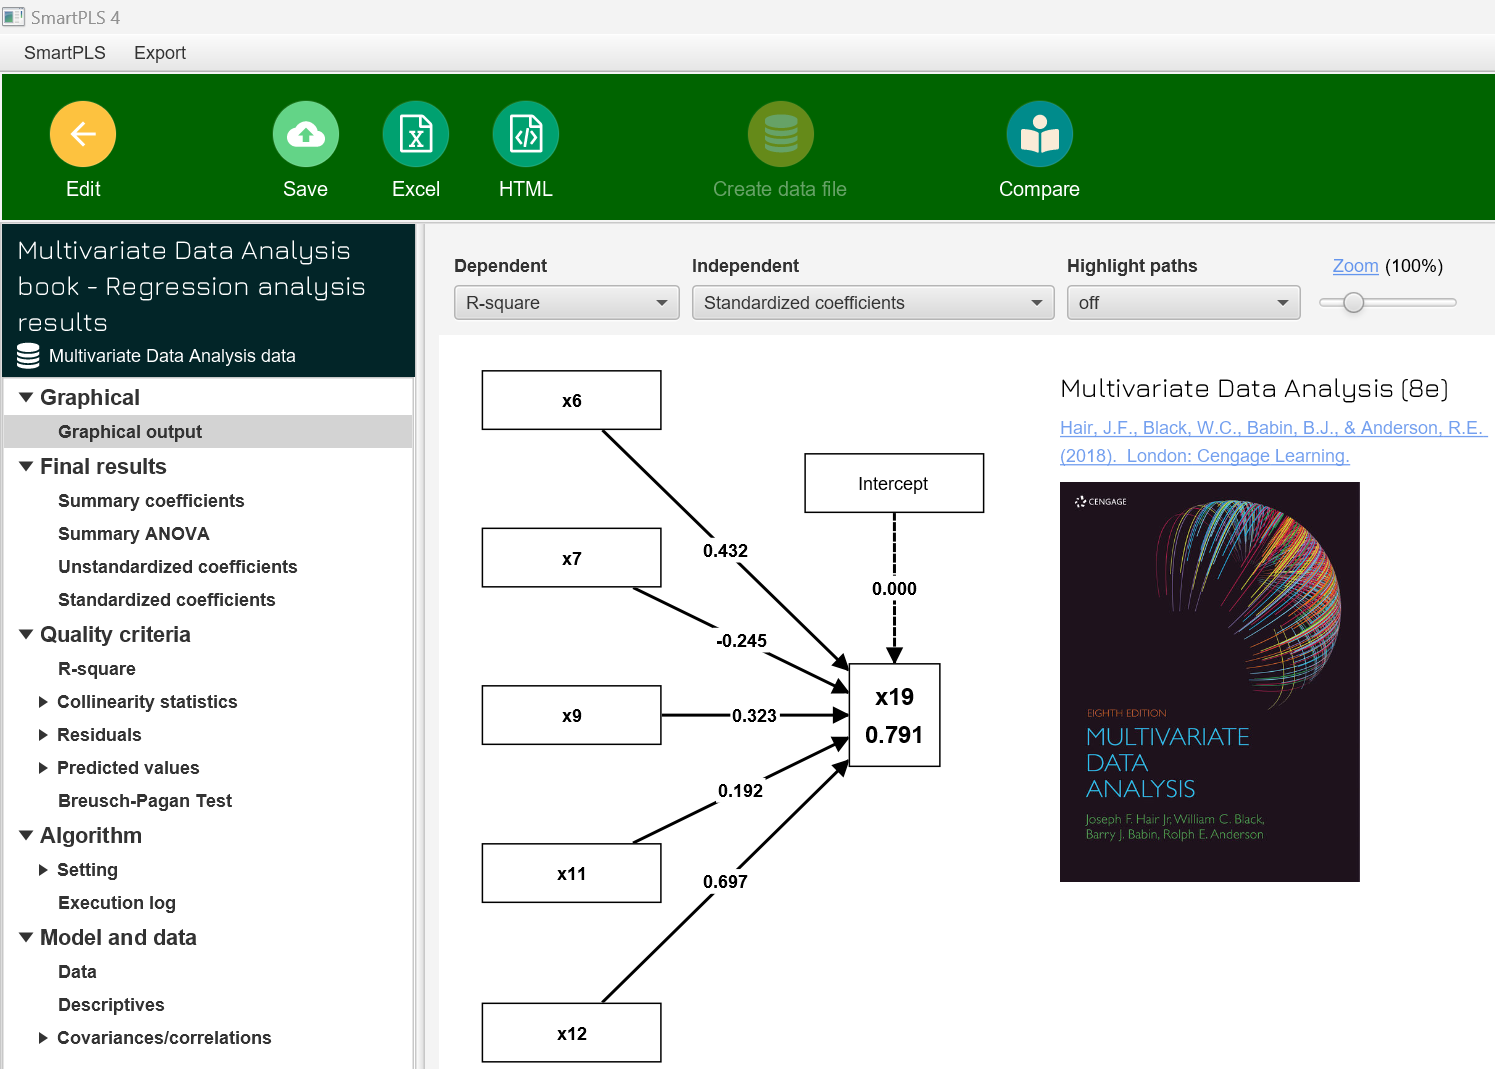The width and height of the screenshot is (1495, 1069).
Task: Select the x11 variable box
Action: [572, 873]
